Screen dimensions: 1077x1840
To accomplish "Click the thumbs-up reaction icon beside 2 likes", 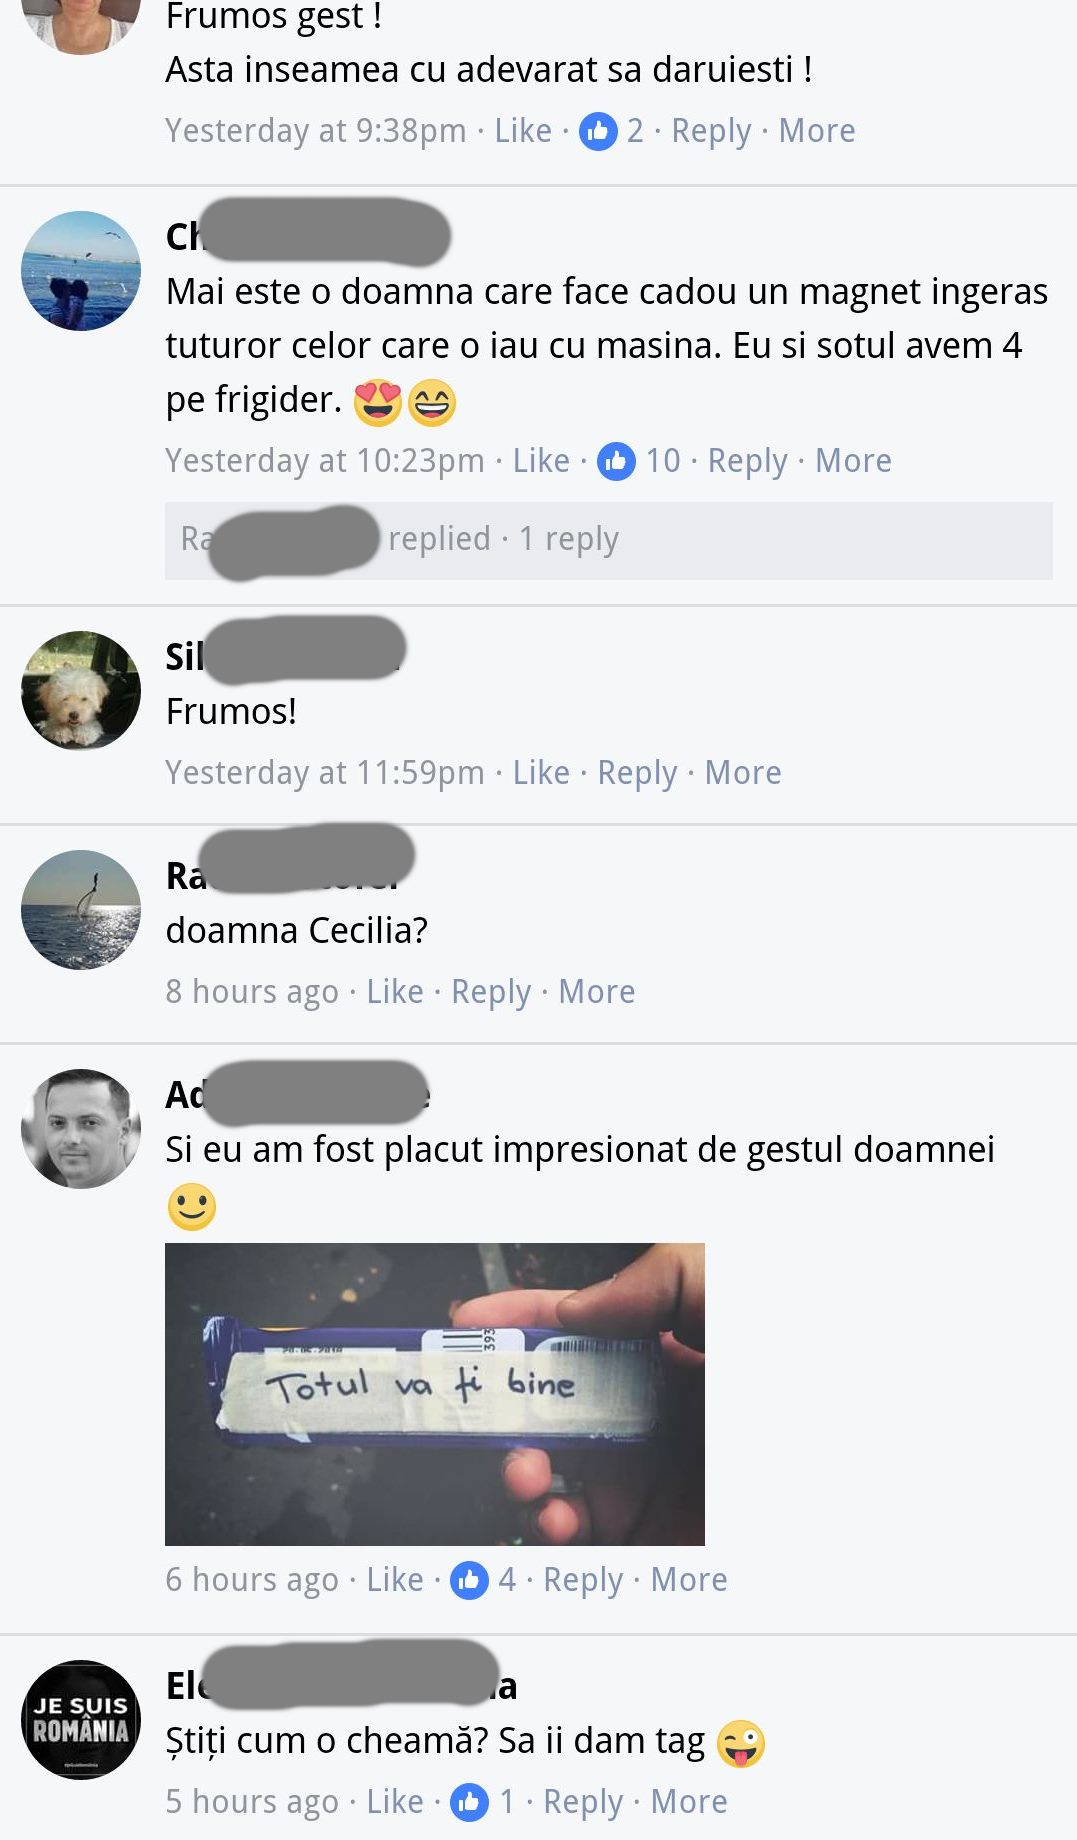I will click(598, 131).
